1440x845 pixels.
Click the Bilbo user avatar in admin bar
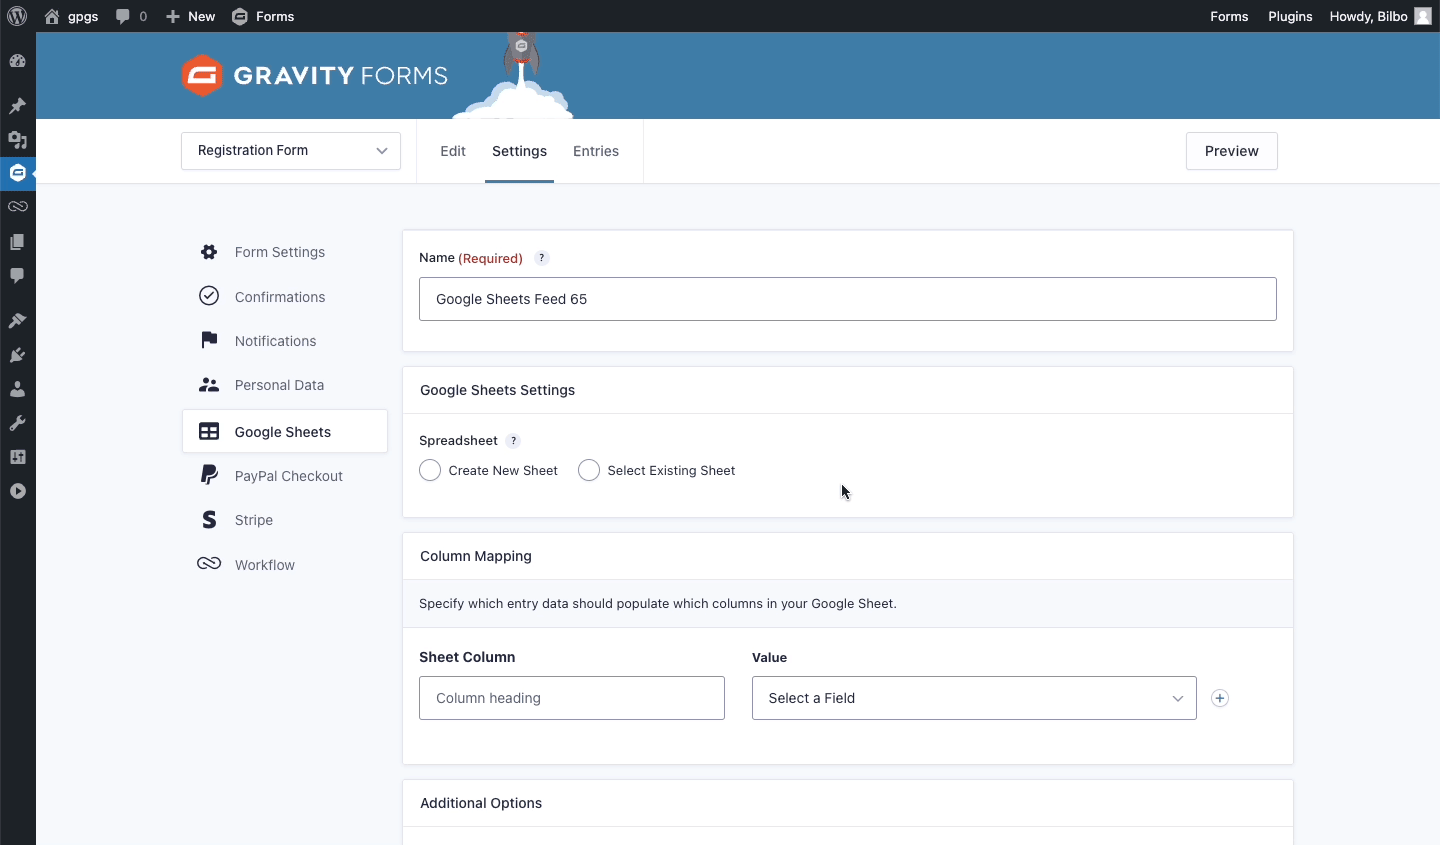click(1423, 16)
